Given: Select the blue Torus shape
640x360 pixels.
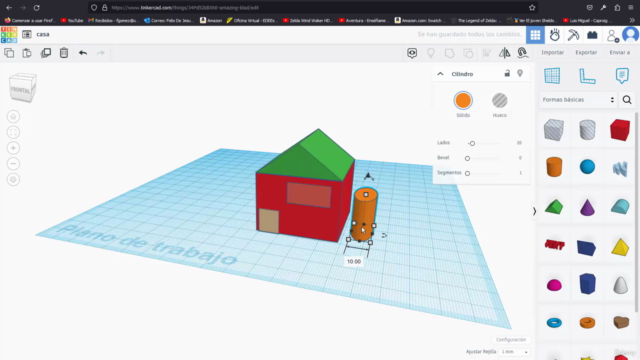Looking at the screenshot, I should pyautogui.click(x=554, y=323).
